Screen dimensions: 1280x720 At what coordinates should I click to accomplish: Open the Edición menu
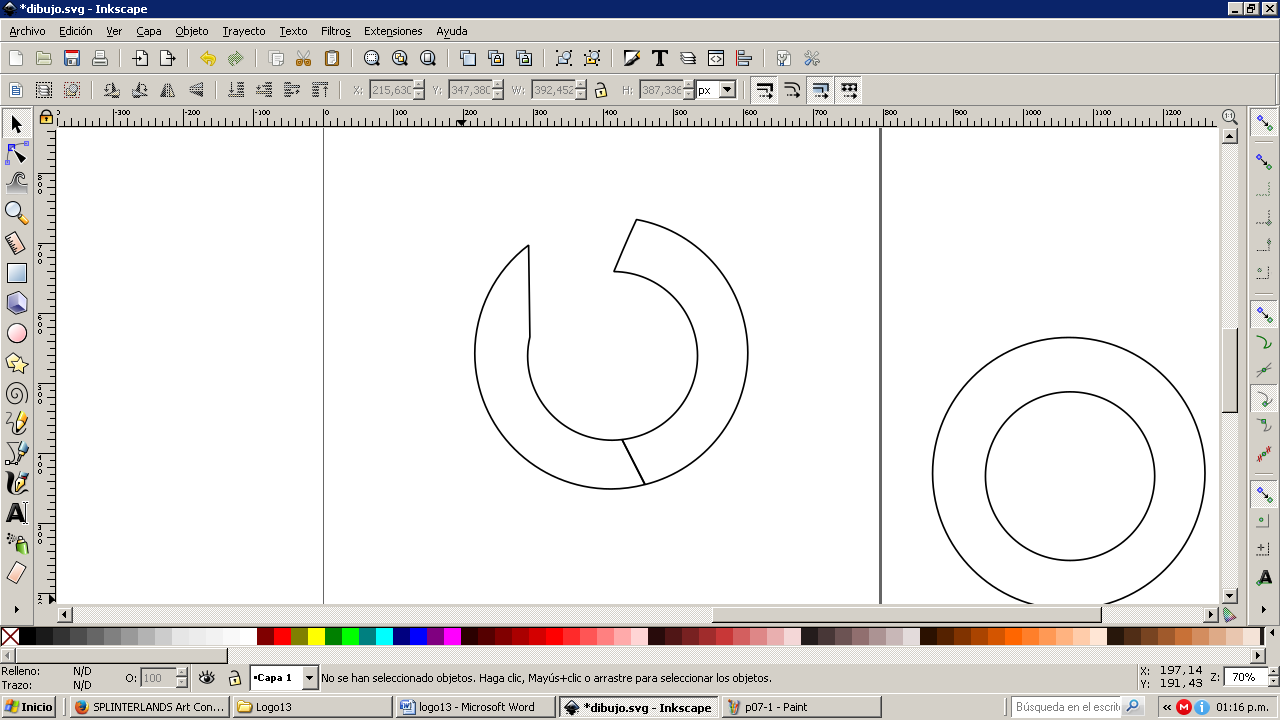[76, 31]
